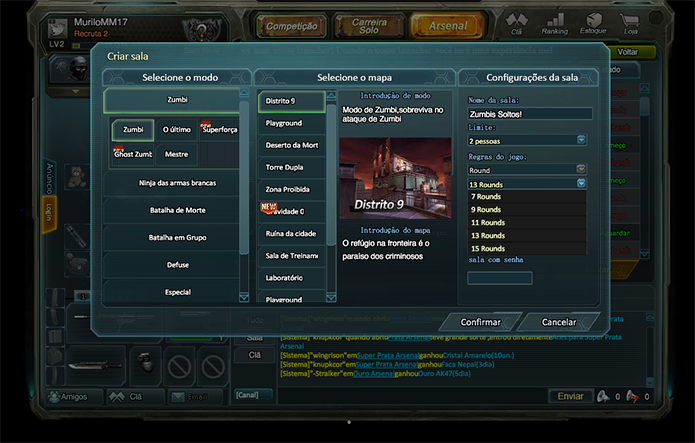Select Zumbi sub-mode option
Screen dimensions: 695x443
point(133,129)
